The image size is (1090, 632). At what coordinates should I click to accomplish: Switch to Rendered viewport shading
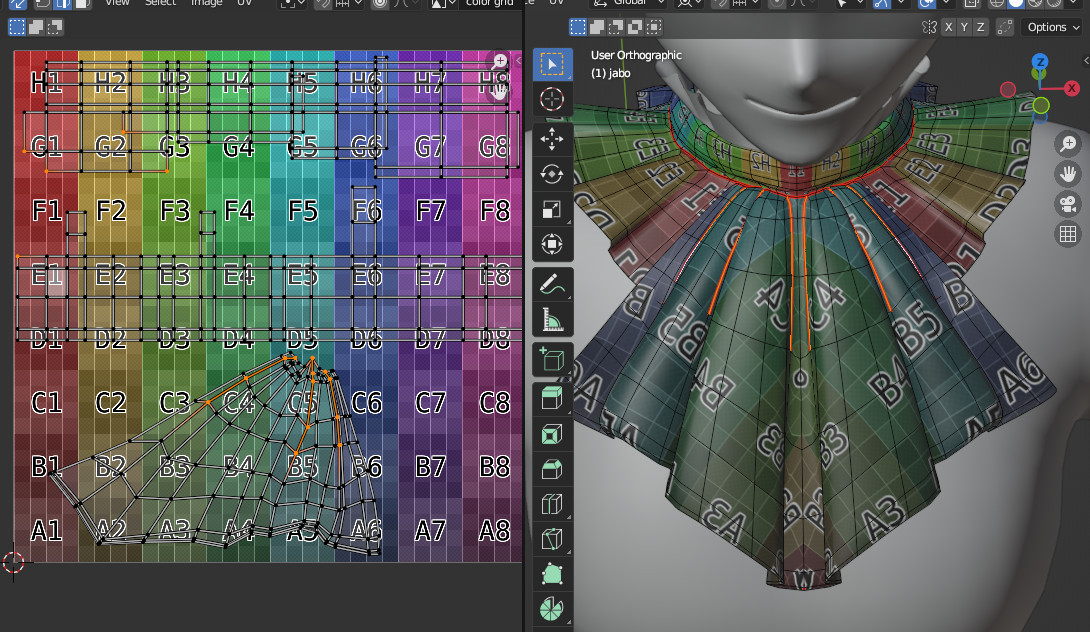1054,3
